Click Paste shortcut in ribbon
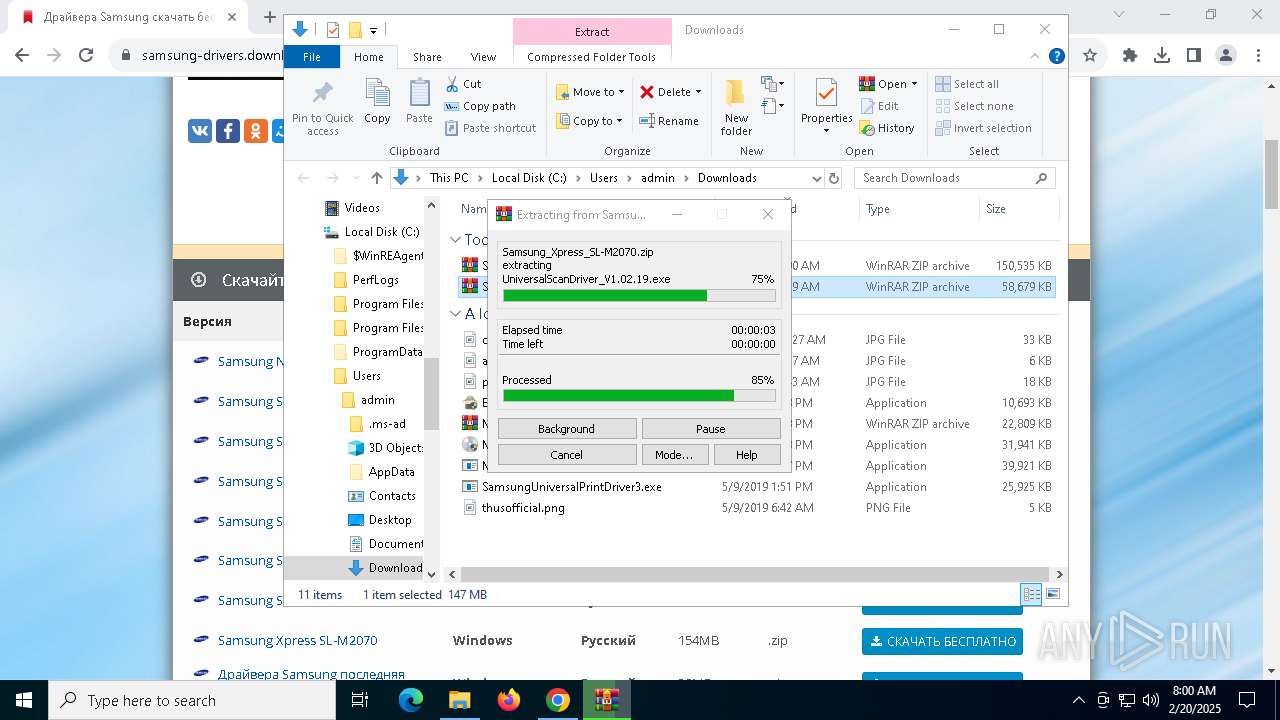 coord(491,128)
